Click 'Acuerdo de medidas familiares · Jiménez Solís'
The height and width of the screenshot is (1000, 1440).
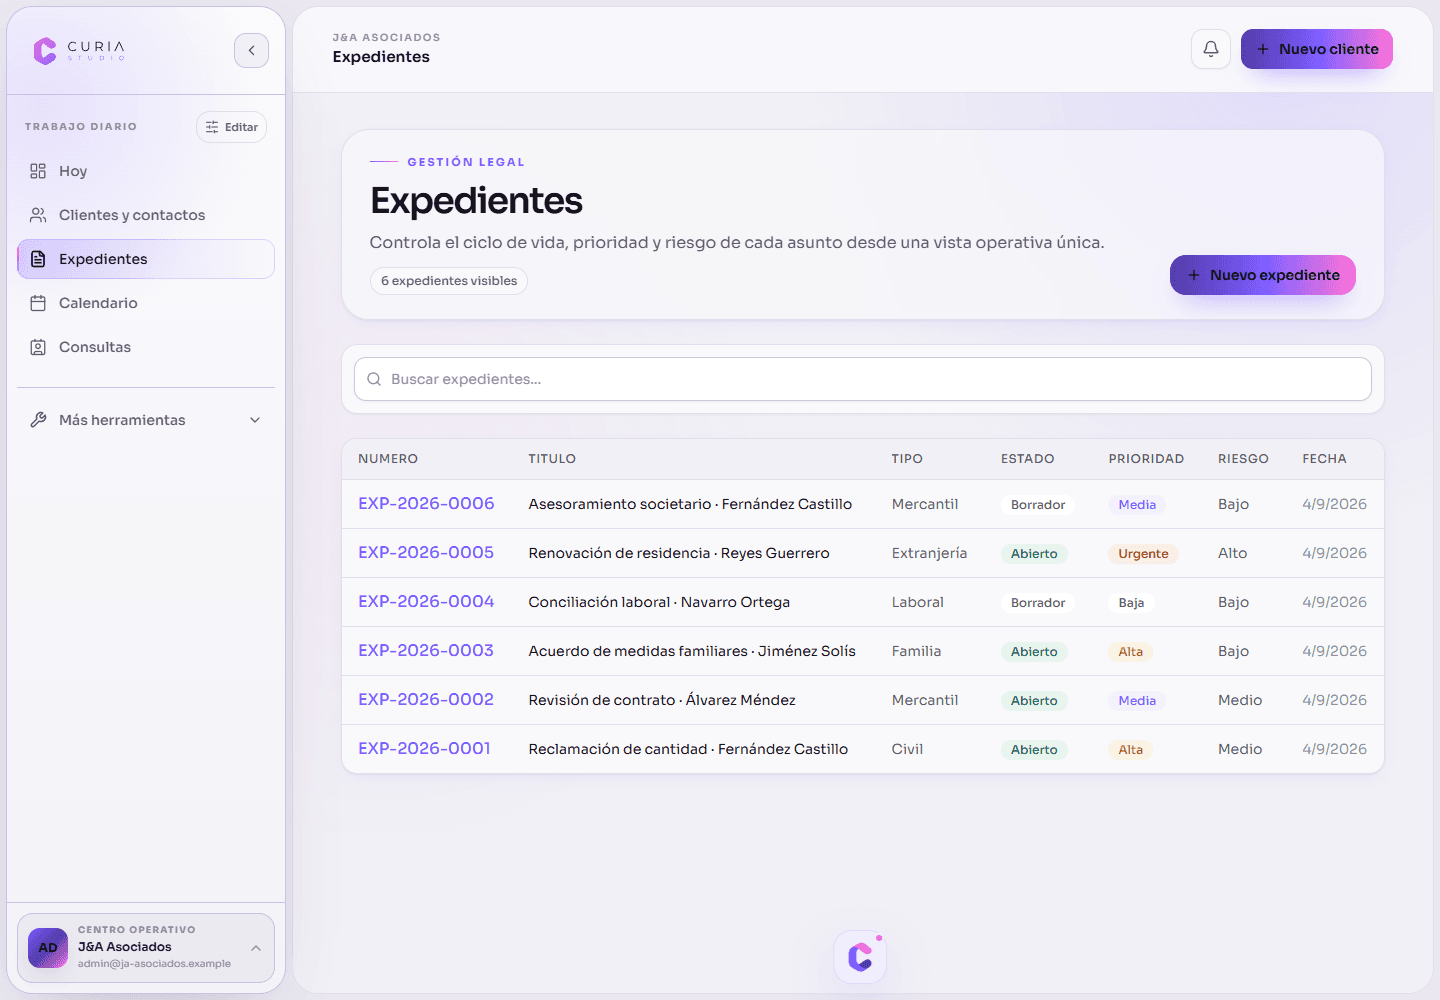point(692,651)
